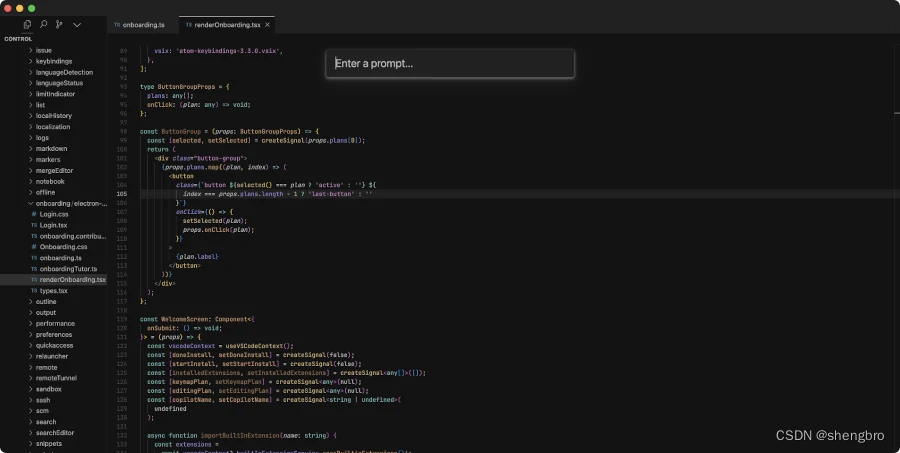Open the Explorer files view icon
Viewport: 900px width, 453px height.
pos(27,25)
